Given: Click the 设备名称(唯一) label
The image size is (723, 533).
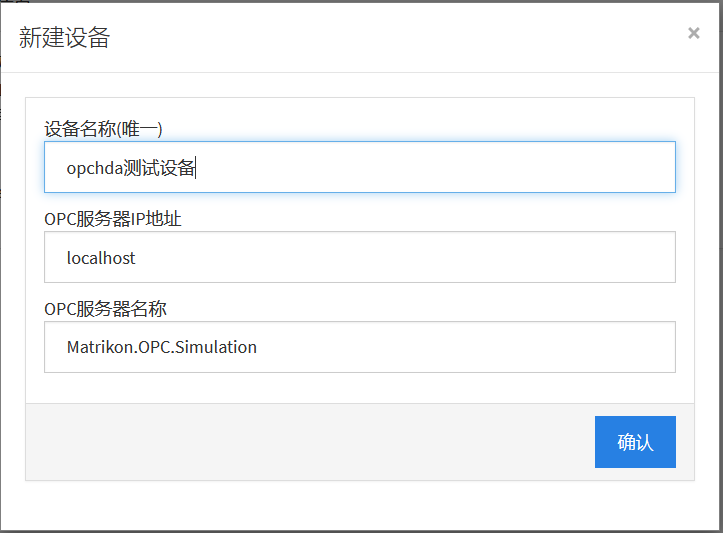Looking at the screenshot, I should coord(103,129).
